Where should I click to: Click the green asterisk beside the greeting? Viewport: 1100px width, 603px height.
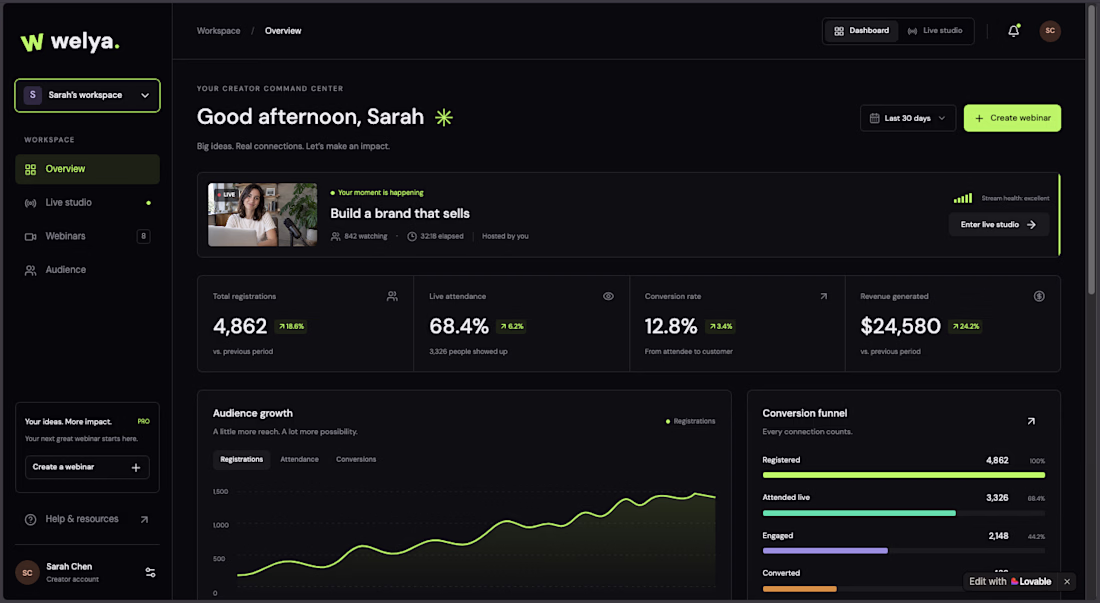pyautogui.click(x=443, y=117)
